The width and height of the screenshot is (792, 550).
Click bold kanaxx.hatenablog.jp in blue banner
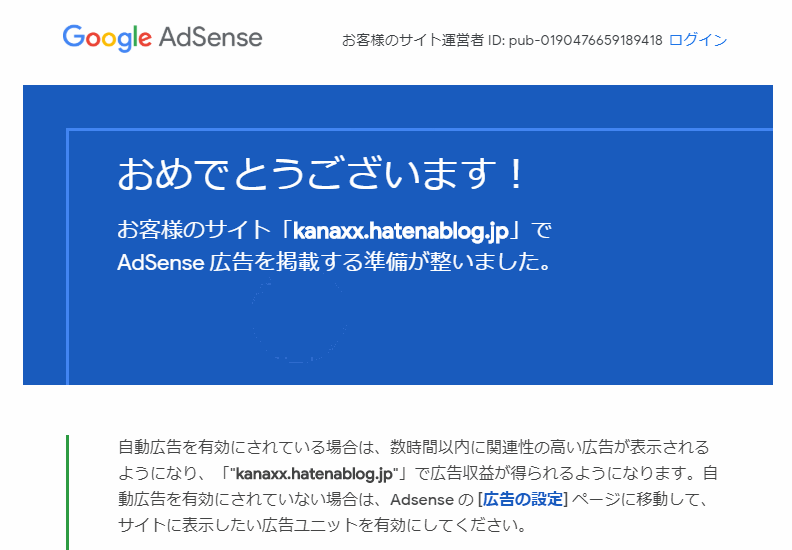pos(401,231)
